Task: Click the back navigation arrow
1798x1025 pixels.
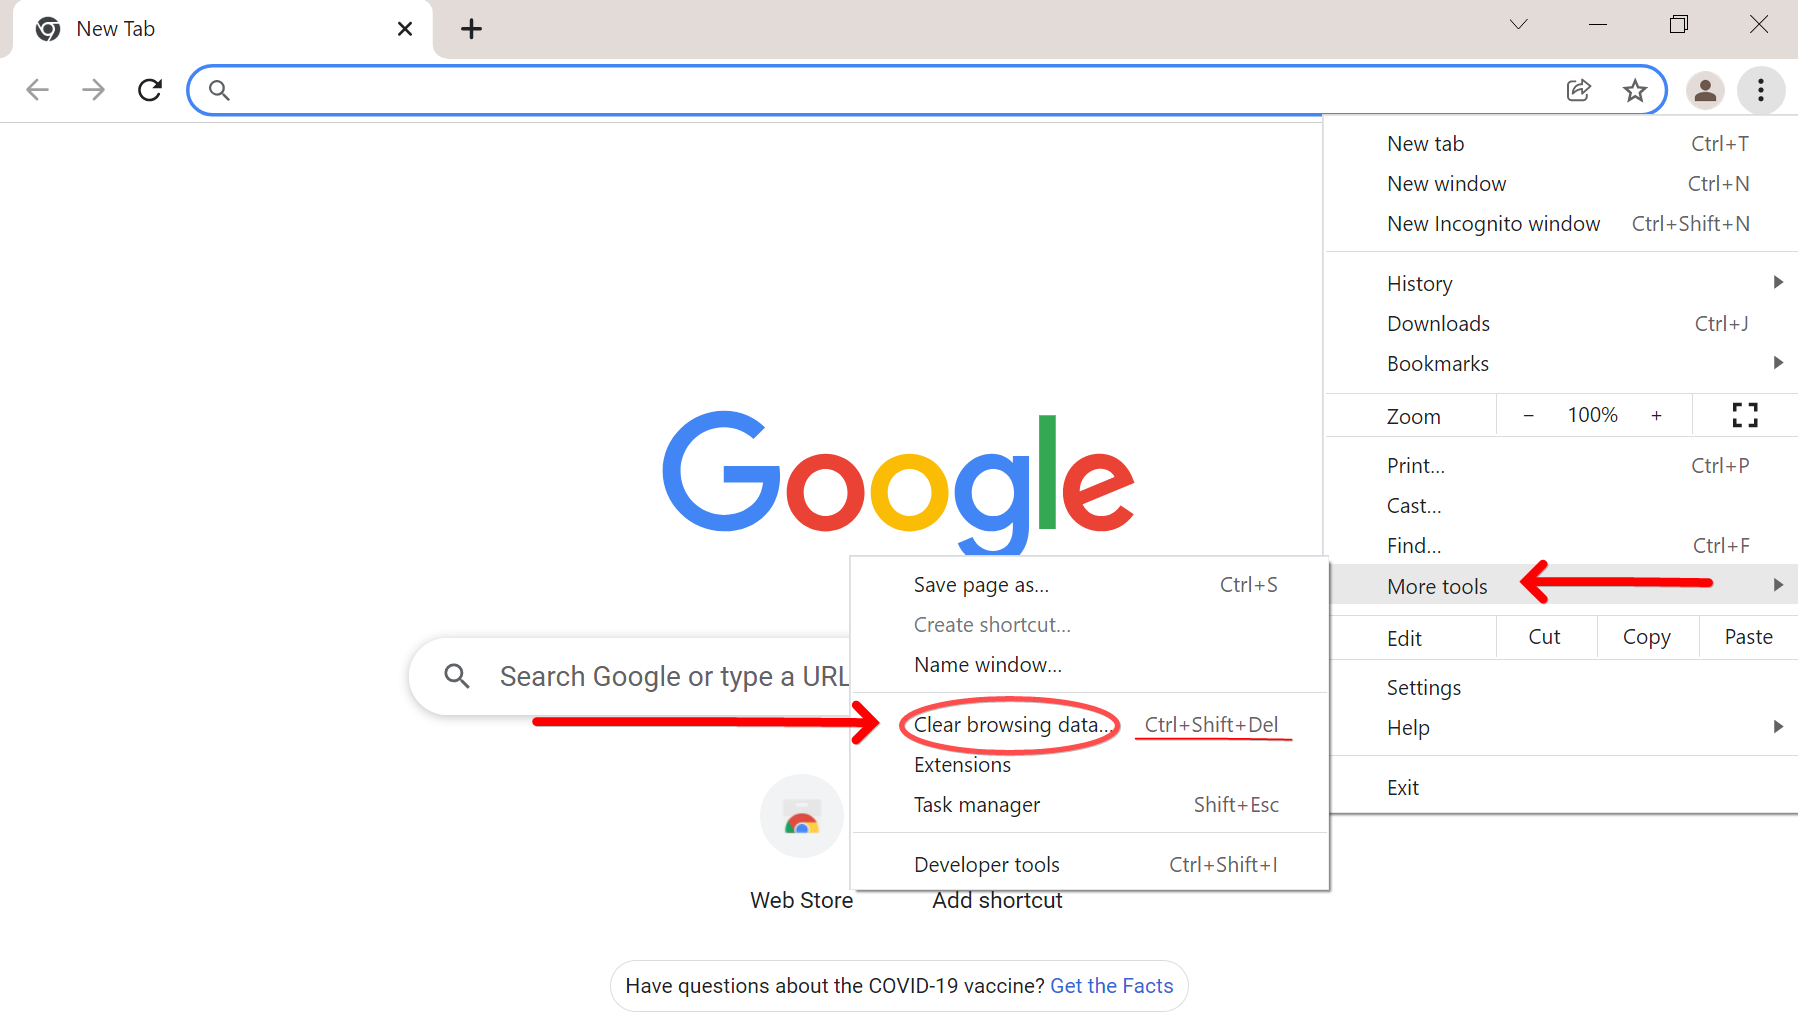Action: point(37,89)
